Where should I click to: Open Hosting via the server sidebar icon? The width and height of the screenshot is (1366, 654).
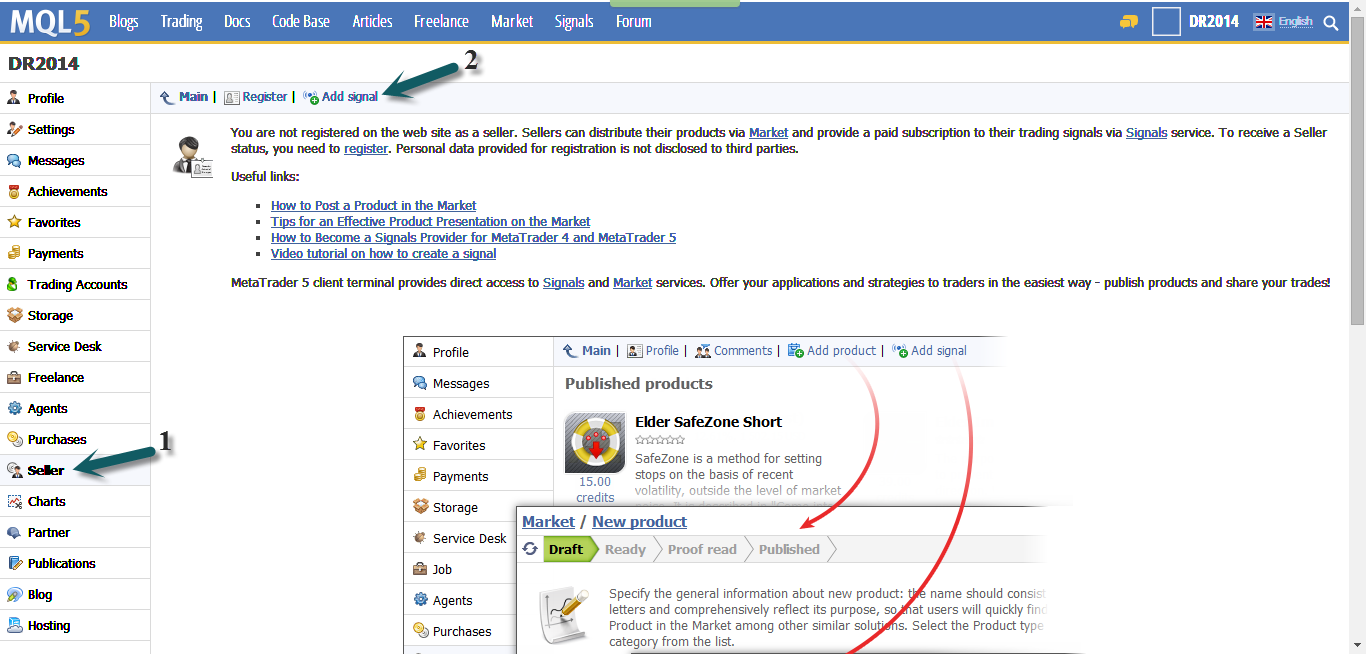click(14, 625)
